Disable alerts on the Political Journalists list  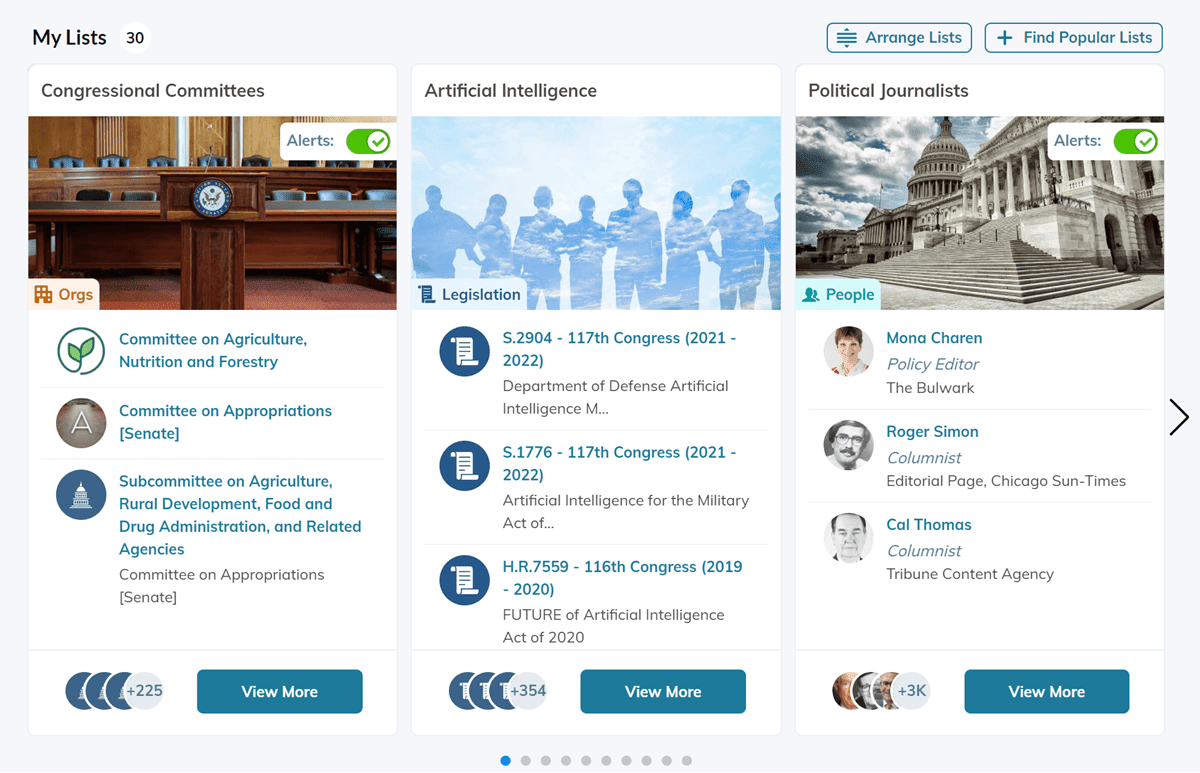pyautogui.click(x=1135, y=141)
